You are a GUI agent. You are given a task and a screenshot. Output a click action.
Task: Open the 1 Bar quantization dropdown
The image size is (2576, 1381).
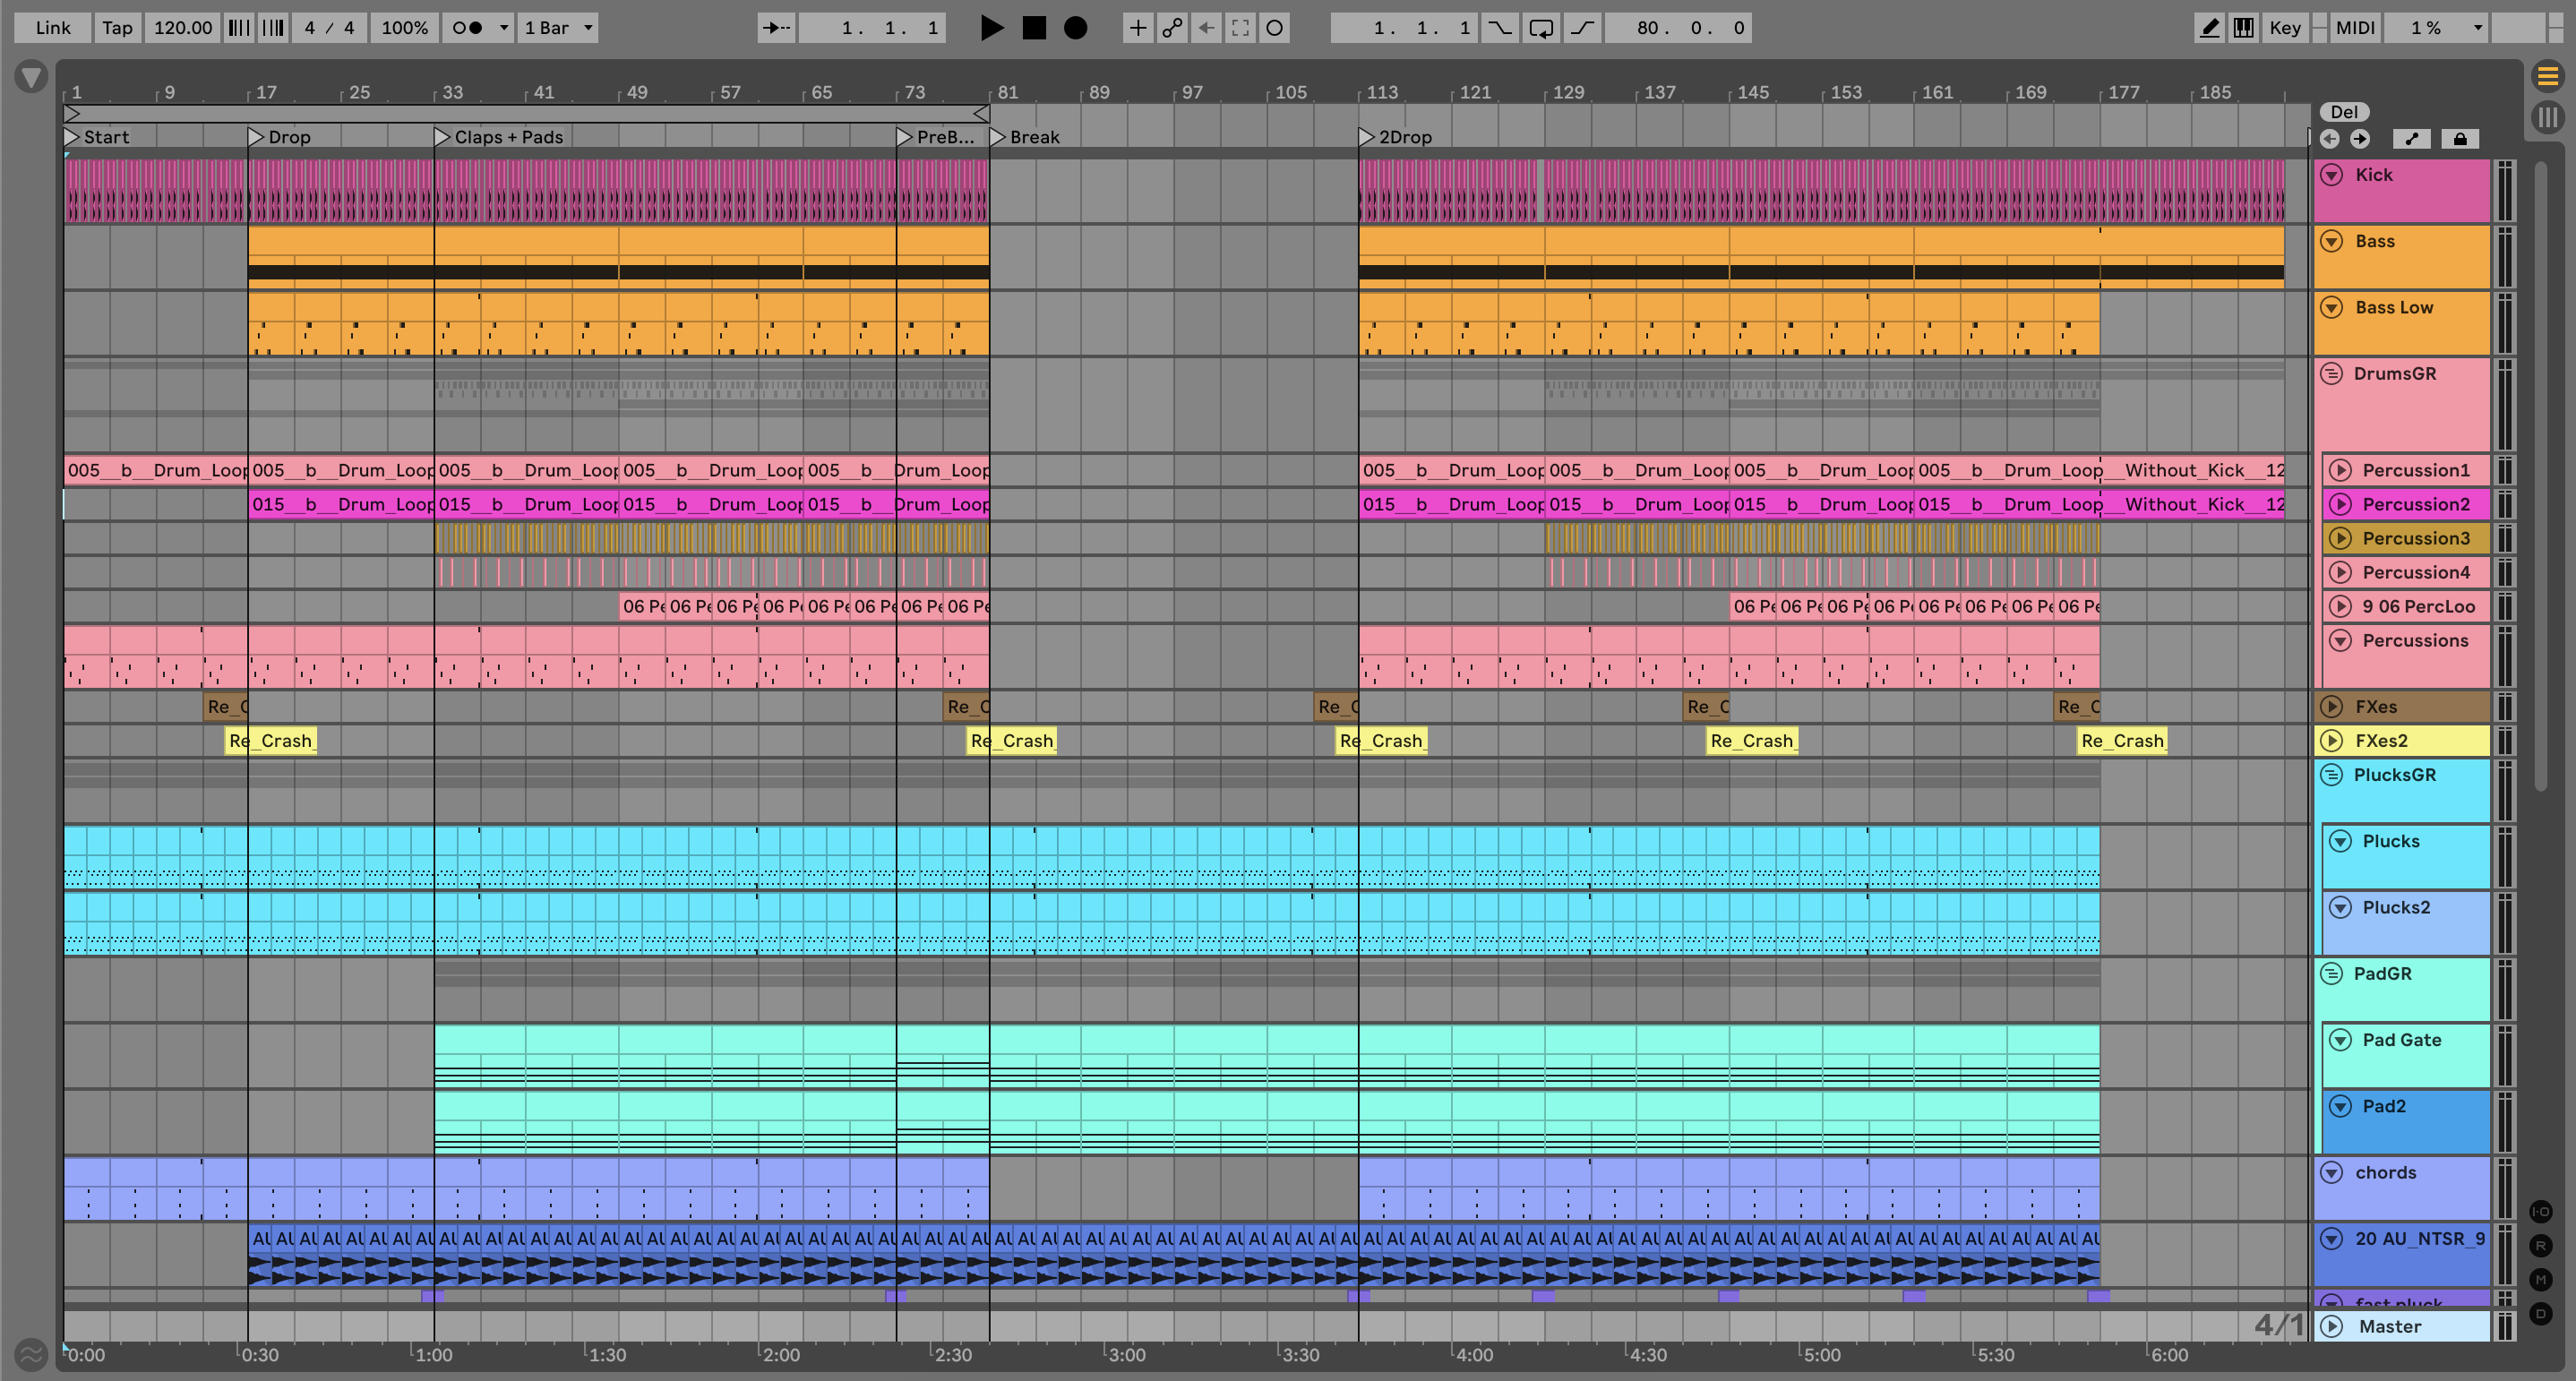[559, 28]
